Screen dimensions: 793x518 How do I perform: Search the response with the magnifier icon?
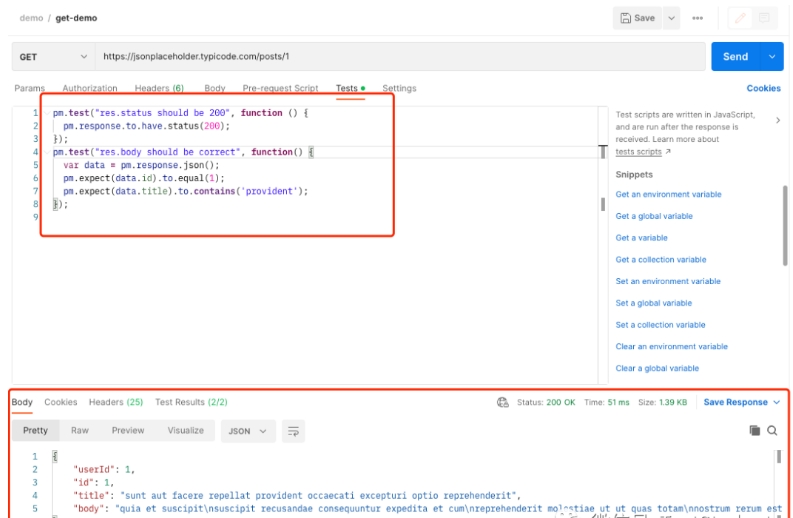click(772, 430)
